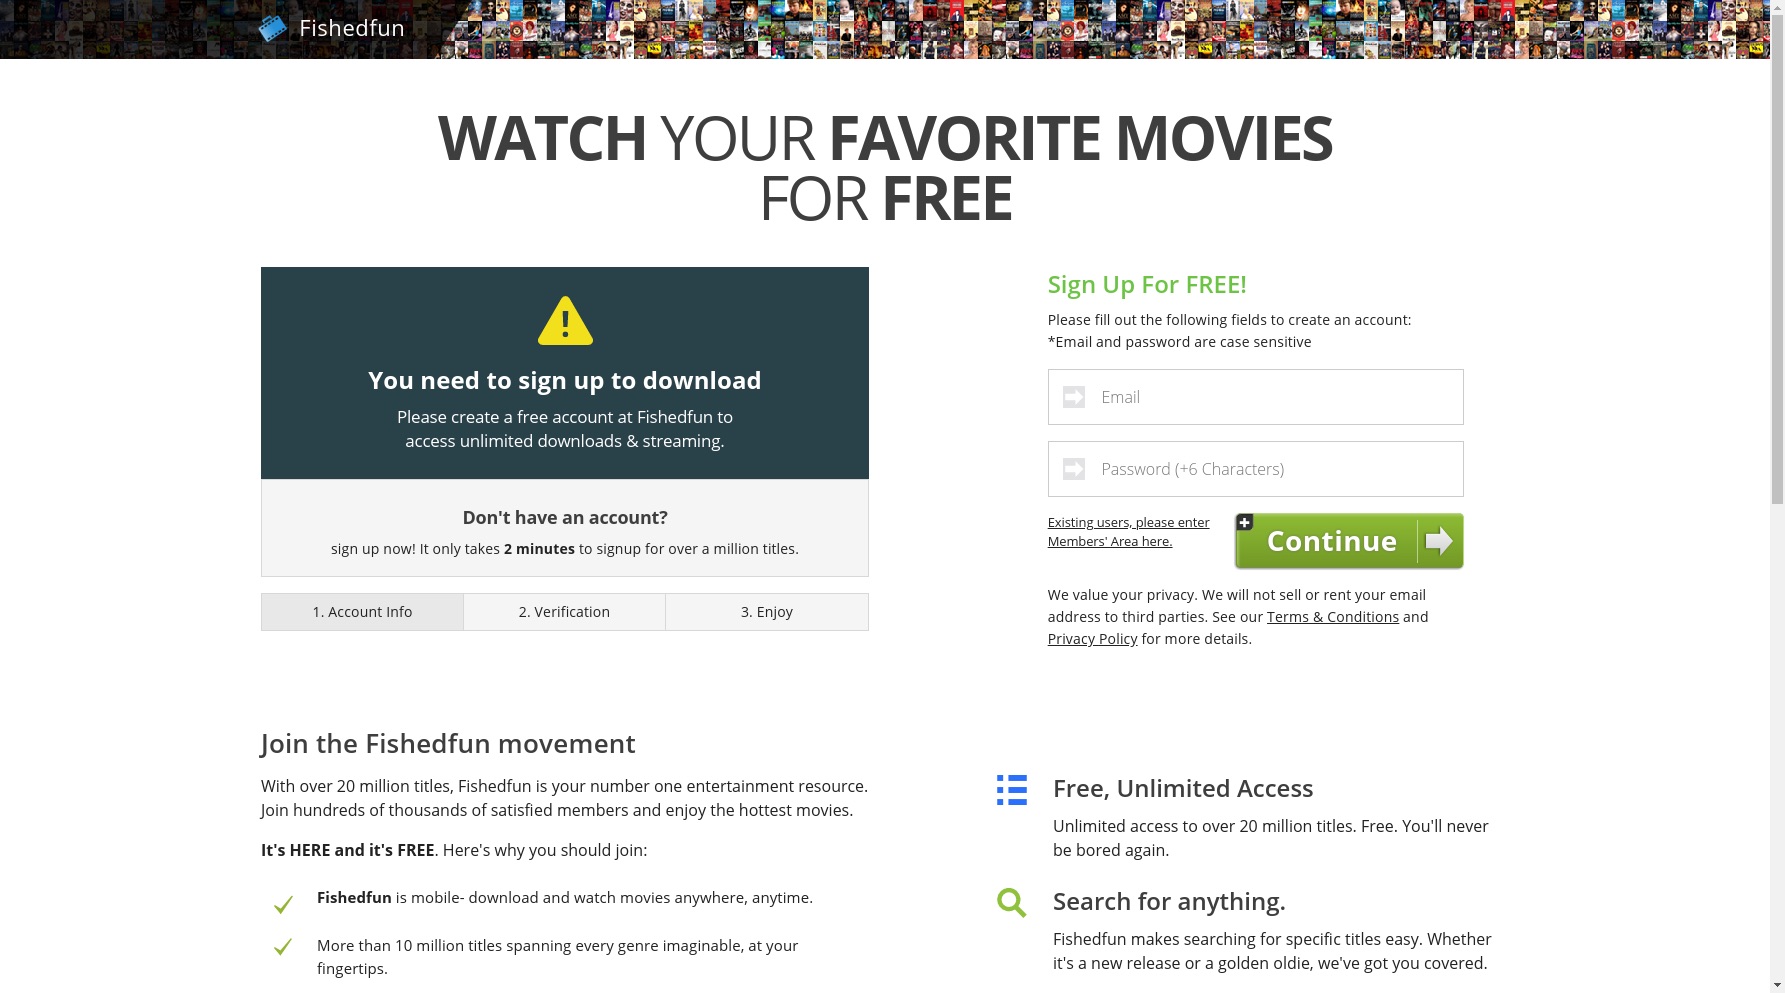This screenshot has width=1785, height=993.
Task: Select the 1. Account Info step tab
Action: click(x=362, y=612)
